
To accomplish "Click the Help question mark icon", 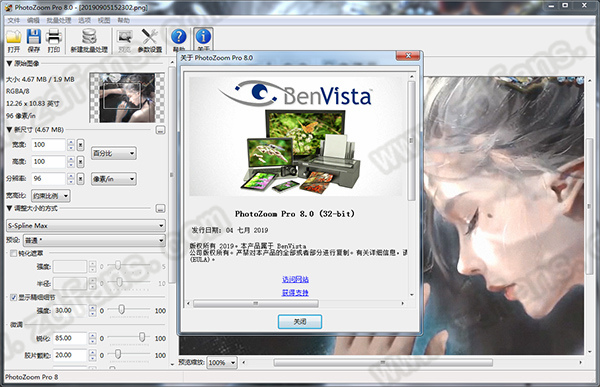I will click(179, 37).
